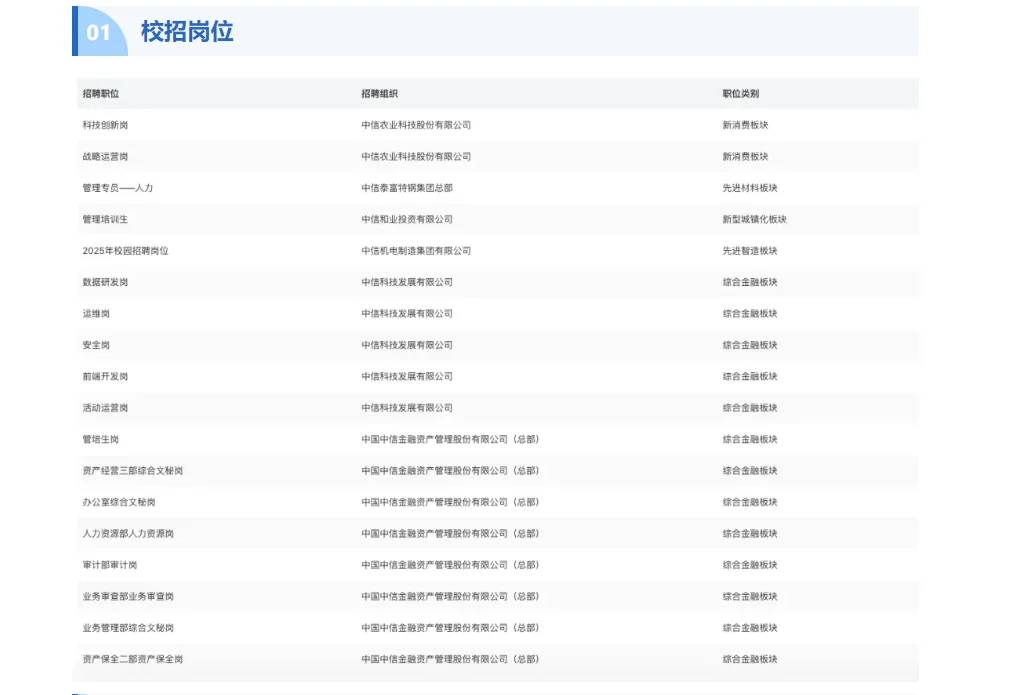
Task: Click 综合金融板块 in the 资产保全二部资产保全岗 row
Action: click(750, 660)
